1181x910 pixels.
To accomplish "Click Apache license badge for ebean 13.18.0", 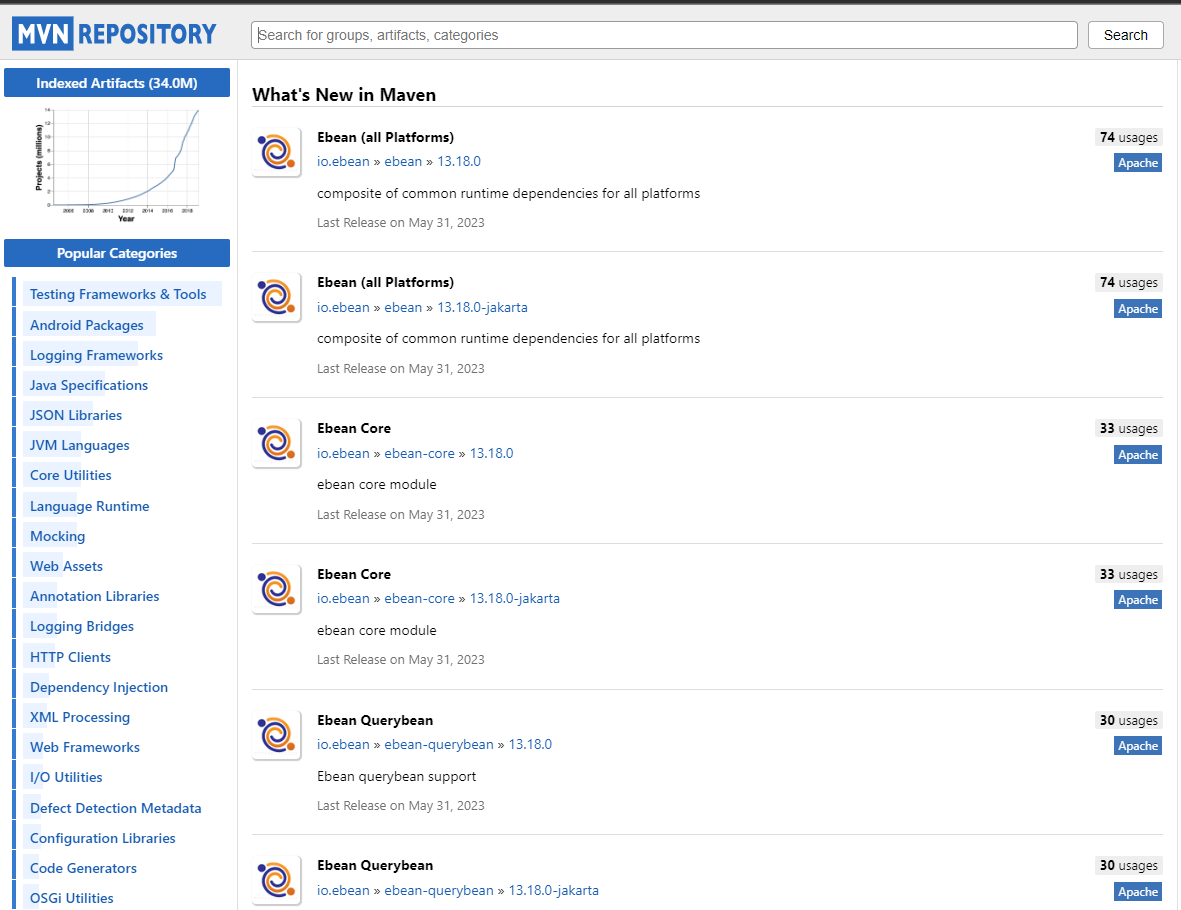I will (1137, 163).
